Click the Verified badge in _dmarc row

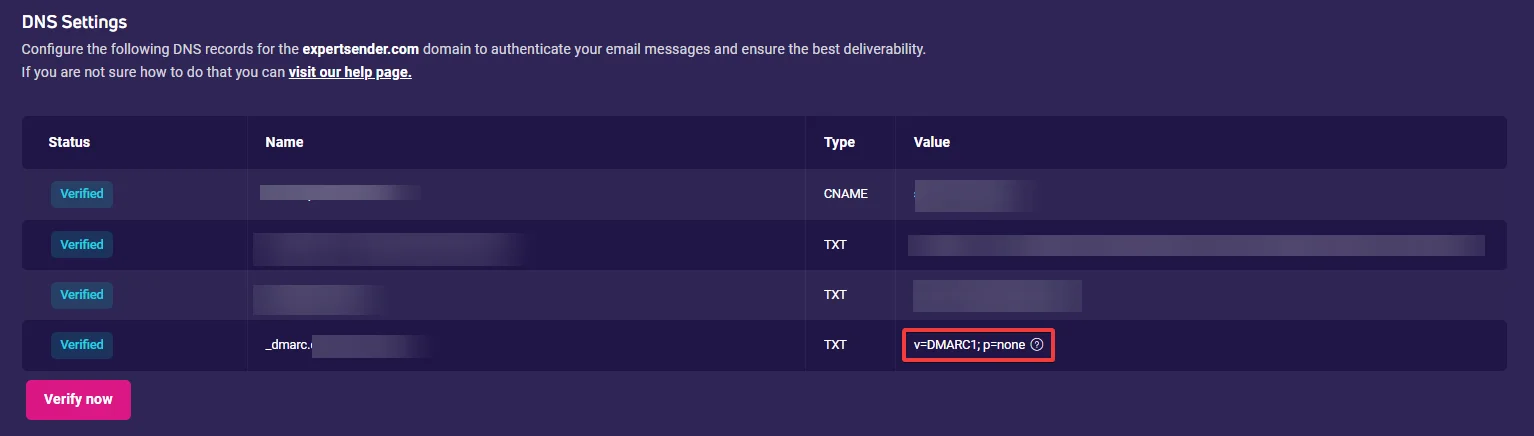pos(82,345)
